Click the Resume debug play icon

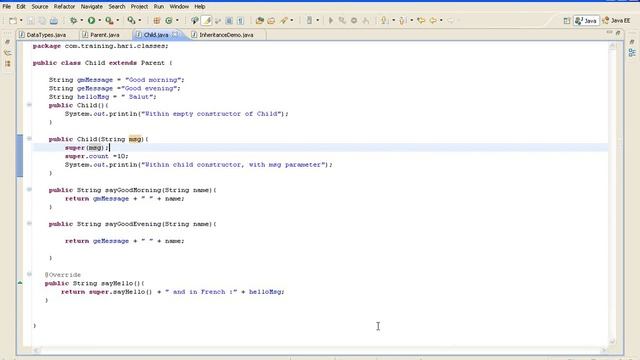(x=331, y=20)
